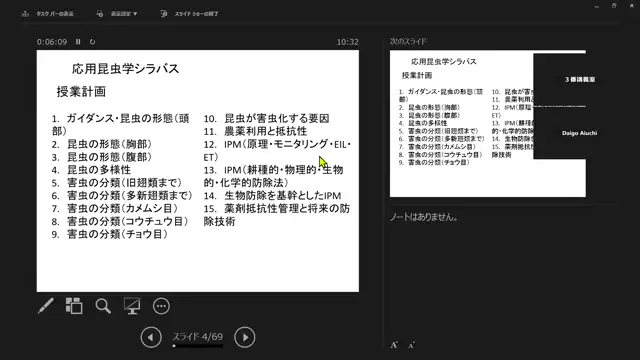This screenshot has width=640, height=360.
Task: Minimize the presenter view window
Action: coord(597,6)
